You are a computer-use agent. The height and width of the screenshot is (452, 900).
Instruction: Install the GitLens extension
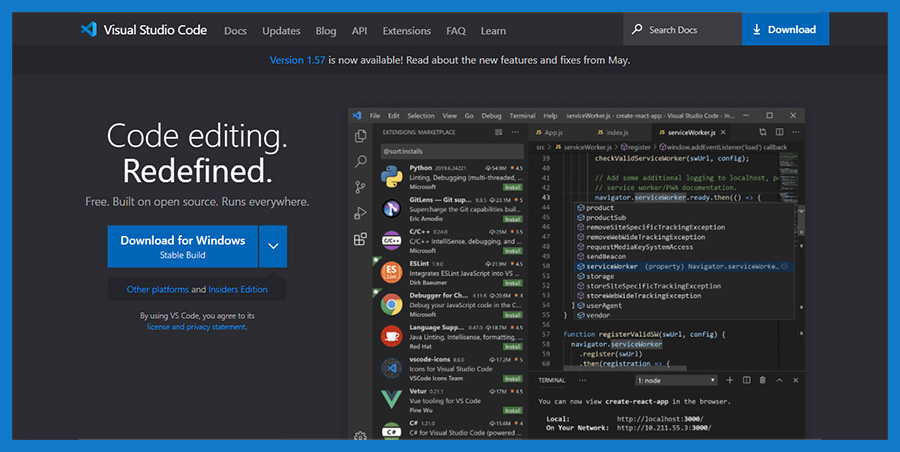[513, 219]
